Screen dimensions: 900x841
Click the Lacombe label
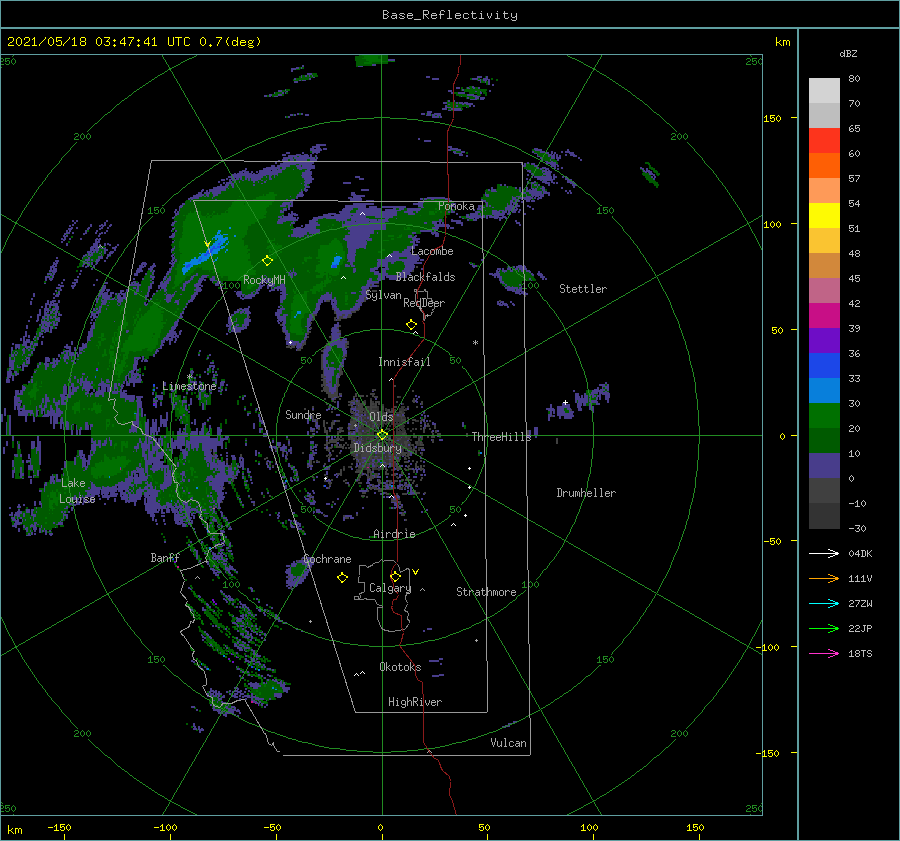(432, 251)
